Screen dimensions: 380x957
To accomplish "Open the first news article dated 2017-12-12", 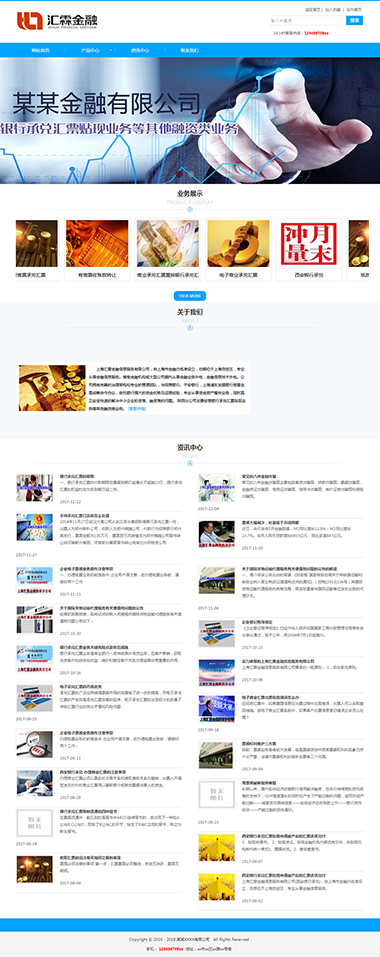I will click(77, 475).
